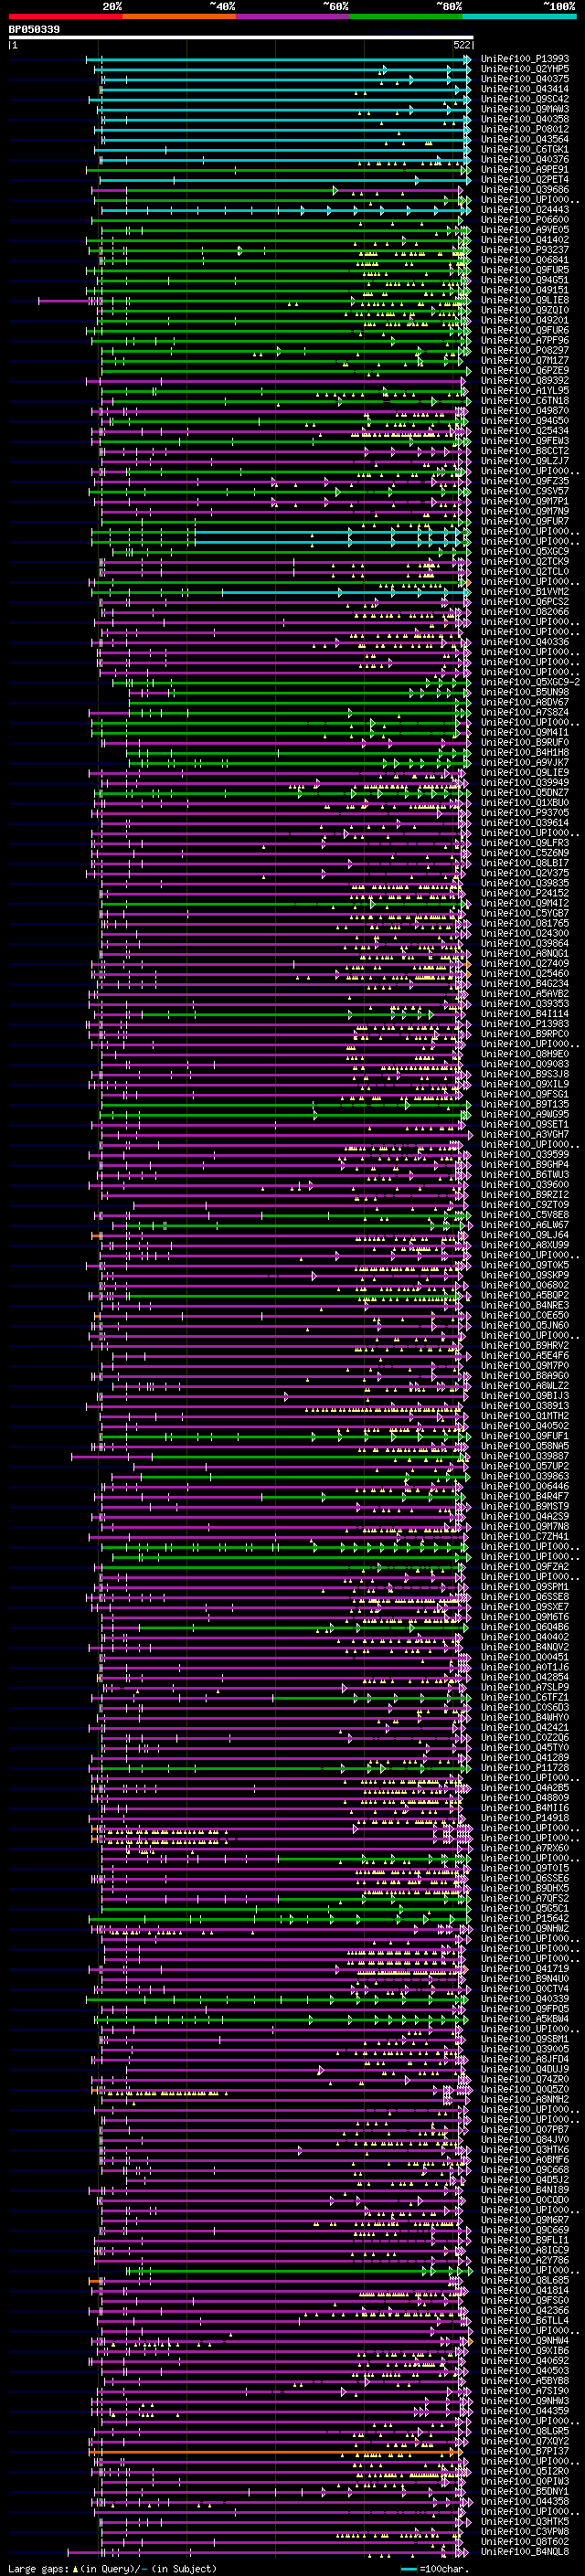
Task: Open hit UniRef100_Q40375
Action: [525, 79]
